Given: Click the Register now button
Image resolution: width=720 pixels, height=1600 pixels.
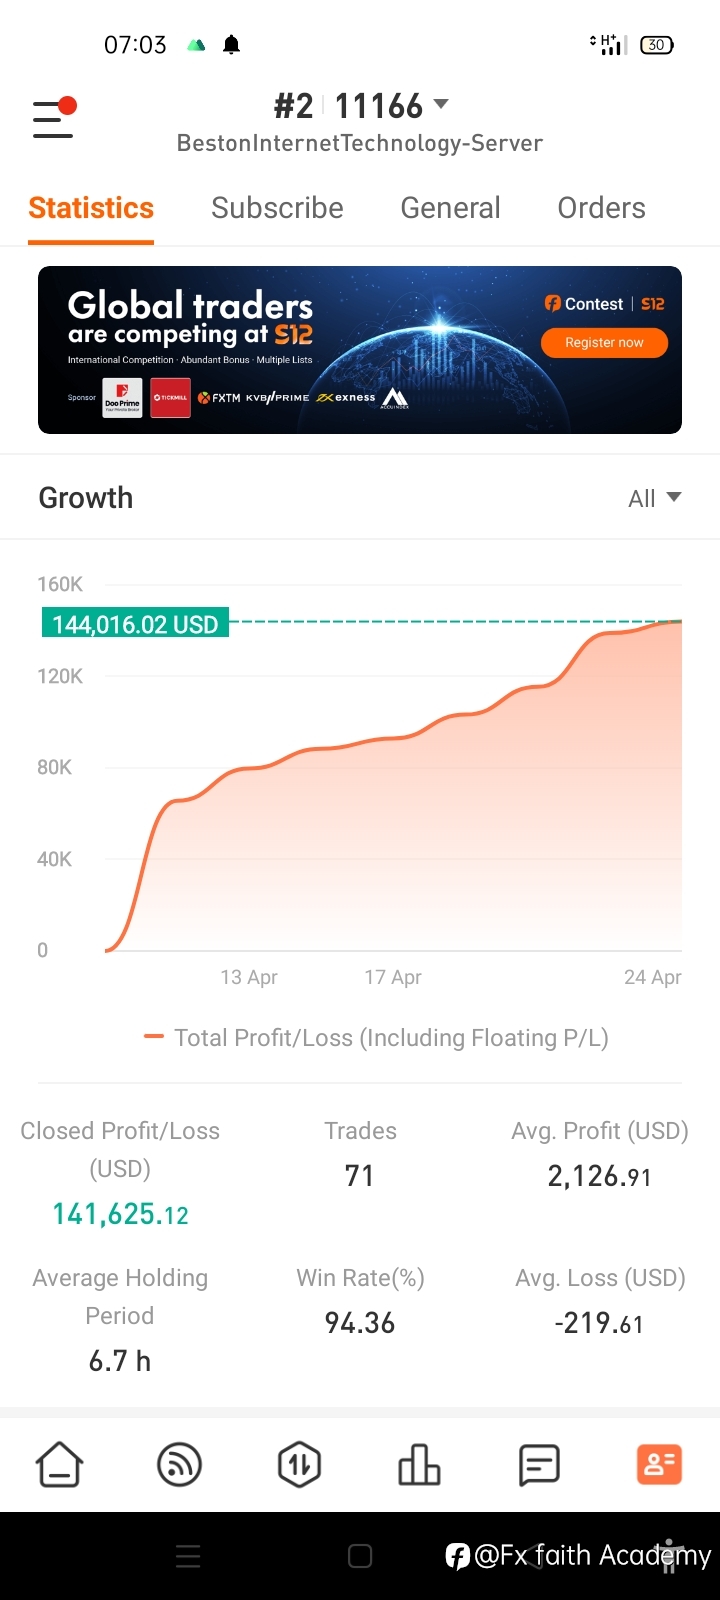Looking at the screenshot, I should [x=604, y=342].
